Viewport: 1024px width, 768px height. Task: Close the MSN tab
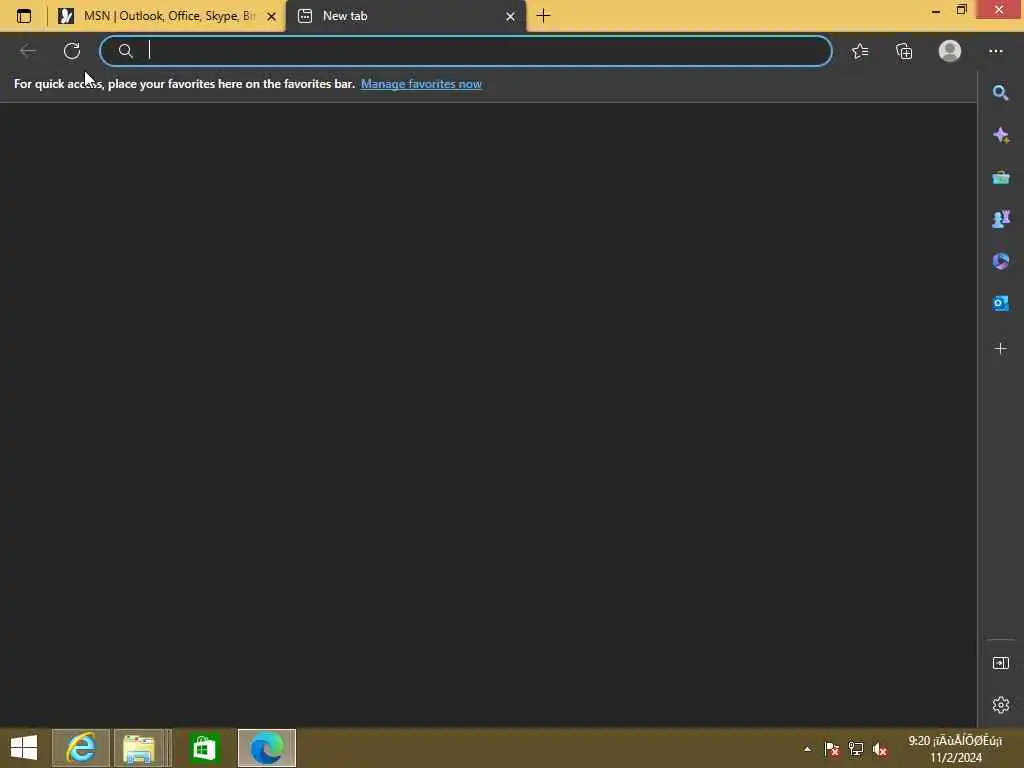click(272, 16)
